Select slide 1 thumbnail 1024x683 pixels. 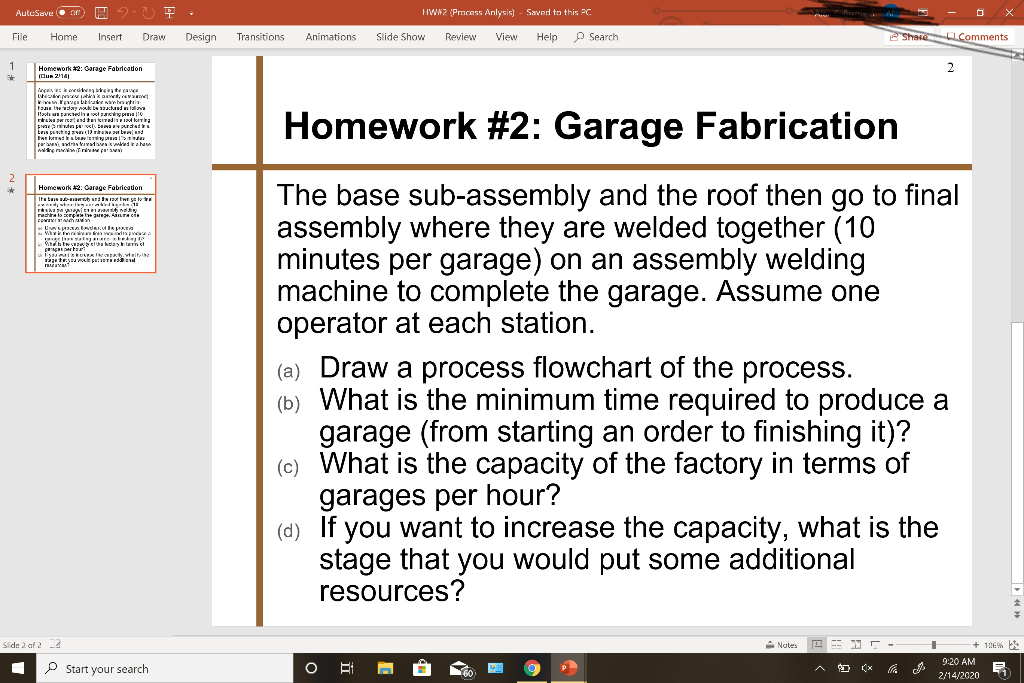[91, 110]
